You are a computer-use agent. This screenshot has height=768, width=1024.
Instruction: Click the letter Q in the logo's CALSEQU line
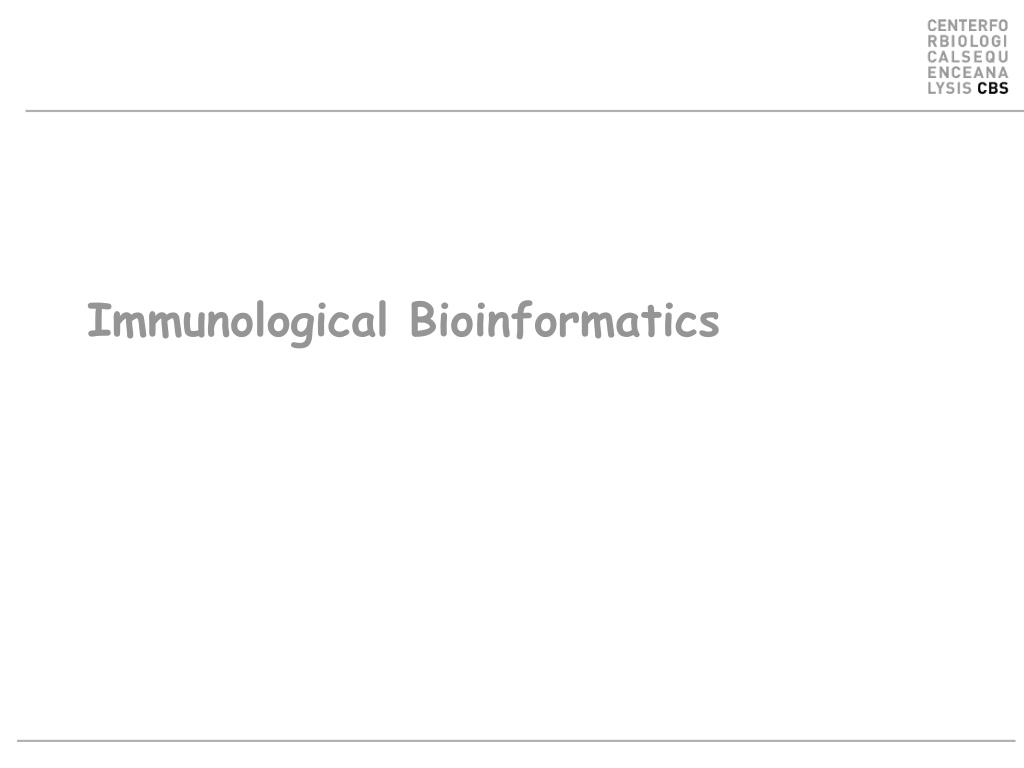pyautogui.click(x=989, y=57)
